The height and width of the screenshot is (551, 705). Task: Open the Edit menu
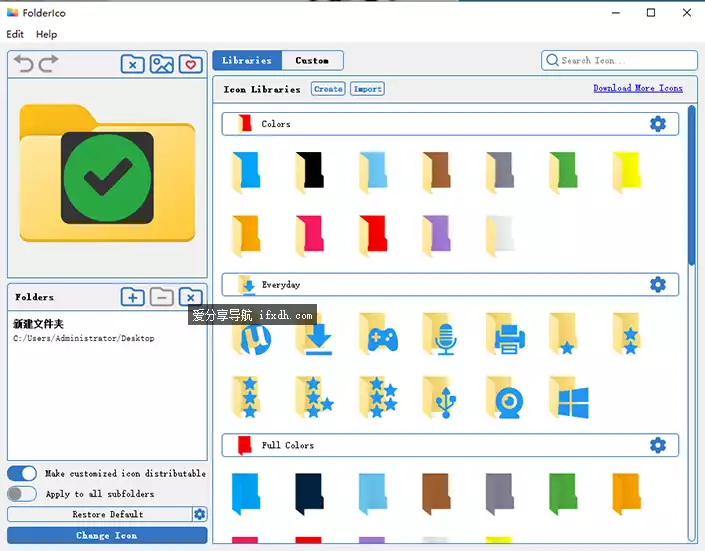15,34
